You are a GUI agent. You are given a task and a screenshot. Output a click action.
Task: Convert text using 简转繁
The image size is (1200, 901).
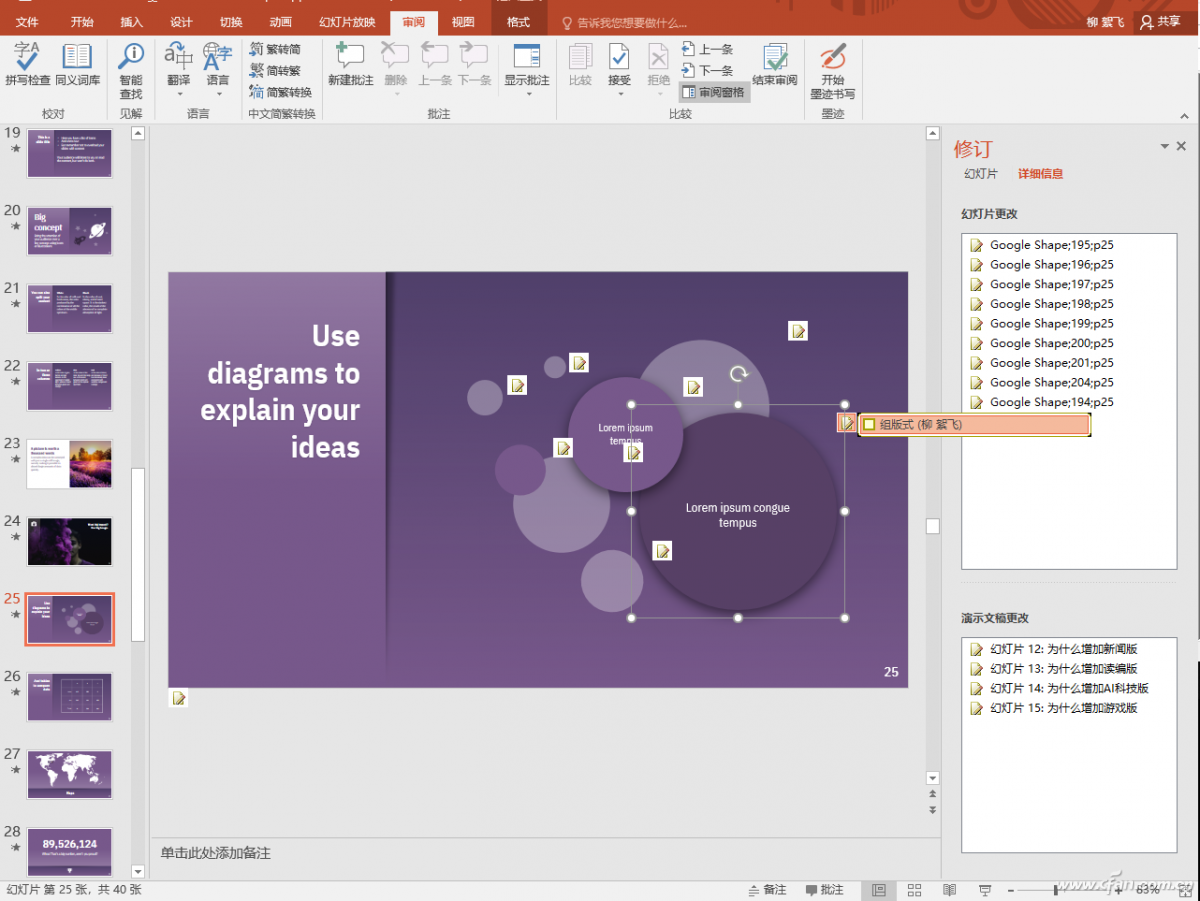pos(275,70)
